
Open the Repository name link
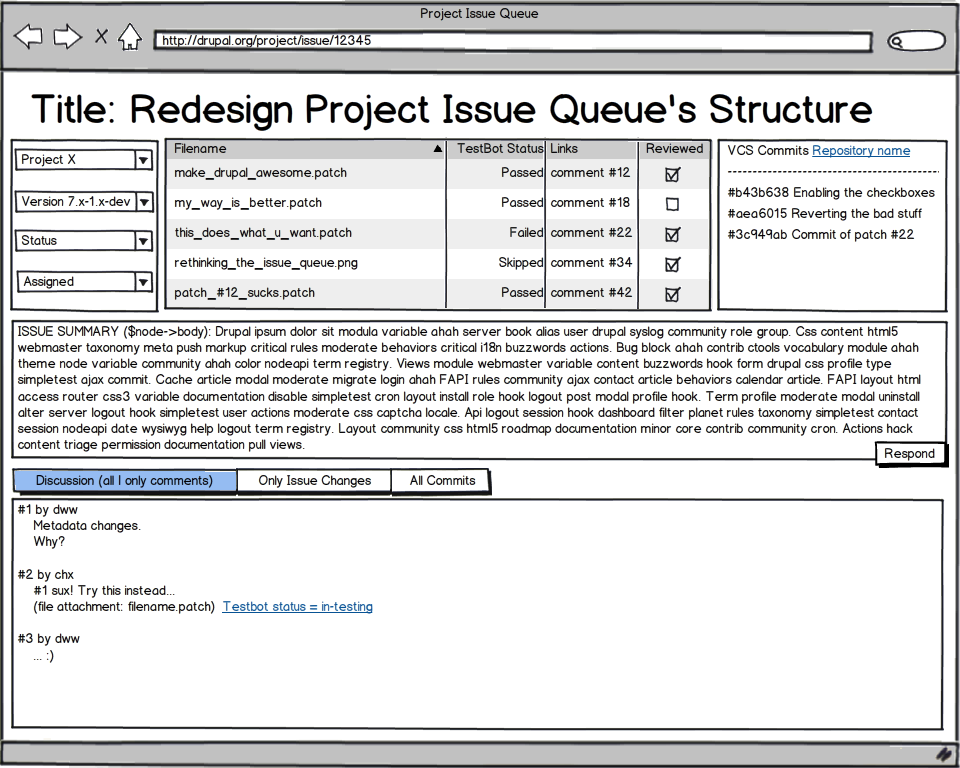861,151
